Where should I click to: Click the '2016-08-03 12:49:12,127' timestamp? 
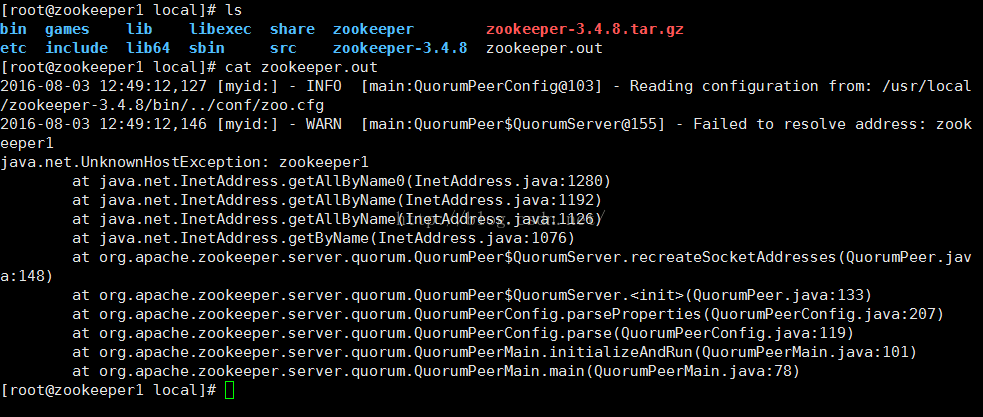point(103,86)
